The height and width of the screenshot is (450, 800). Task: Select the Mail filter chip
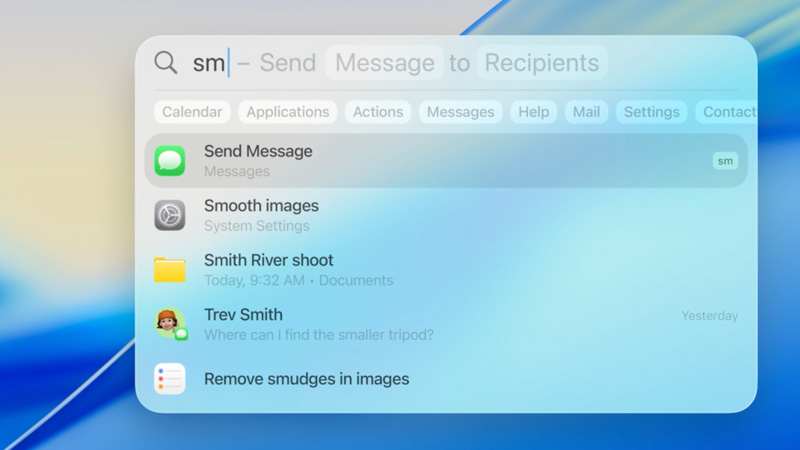586,112
